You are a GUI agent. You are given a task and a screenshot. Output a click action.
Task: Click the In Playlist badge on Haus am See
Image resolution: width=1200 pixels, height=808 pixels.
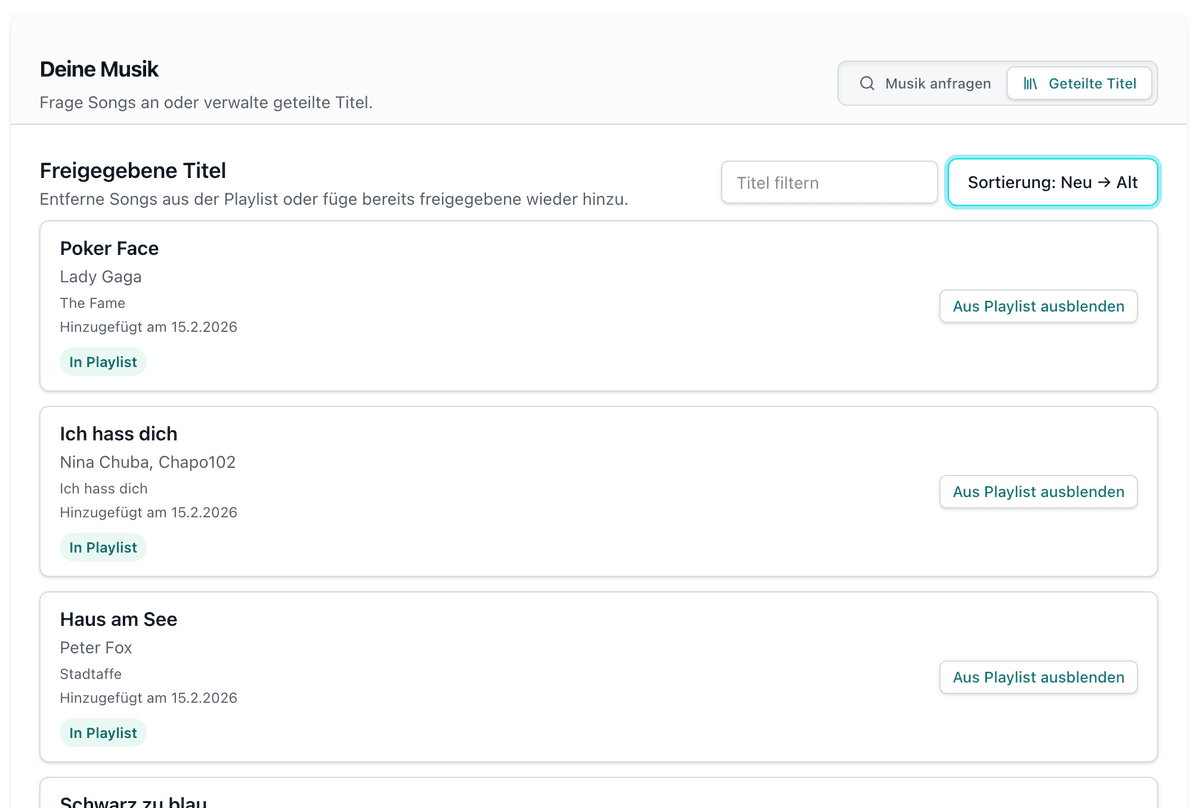pyautogui.click(x=103, y=733)
